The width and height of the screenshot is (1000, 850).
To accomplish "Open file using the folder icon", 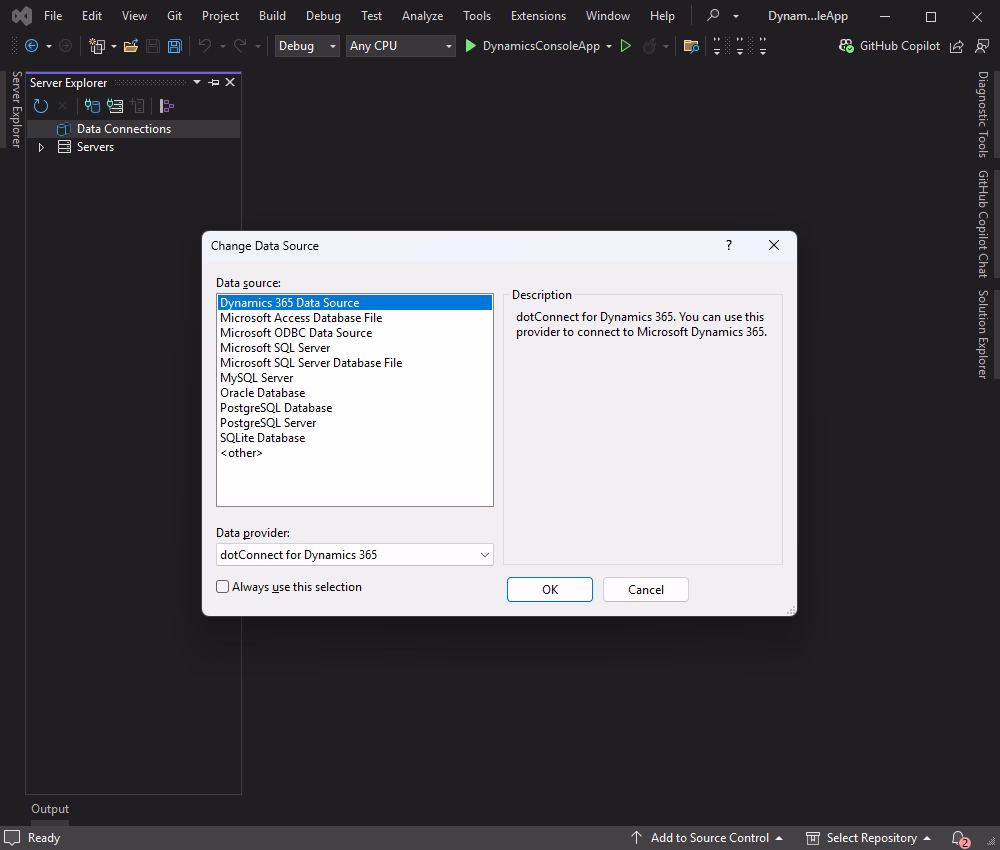I will 131,46.
